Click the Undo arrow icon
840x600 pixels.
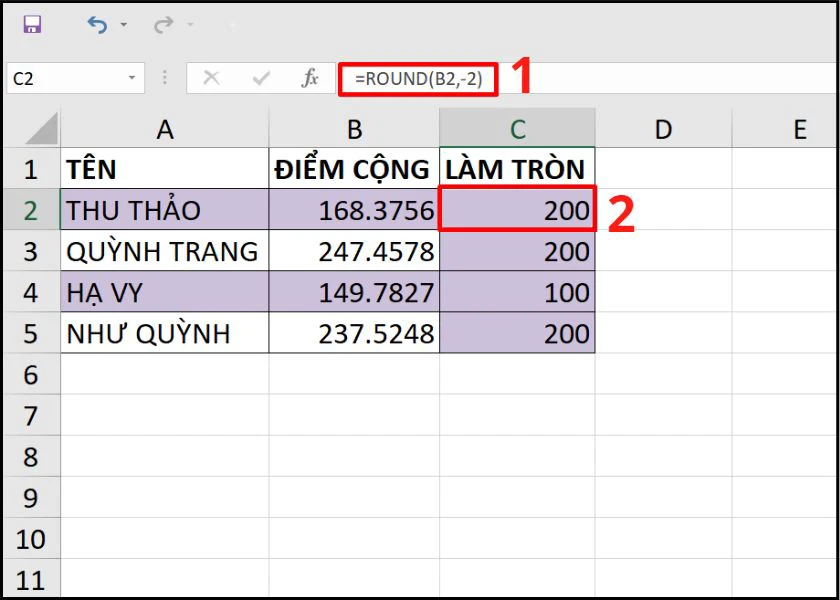pyautogui.click(x=97, y=25)
